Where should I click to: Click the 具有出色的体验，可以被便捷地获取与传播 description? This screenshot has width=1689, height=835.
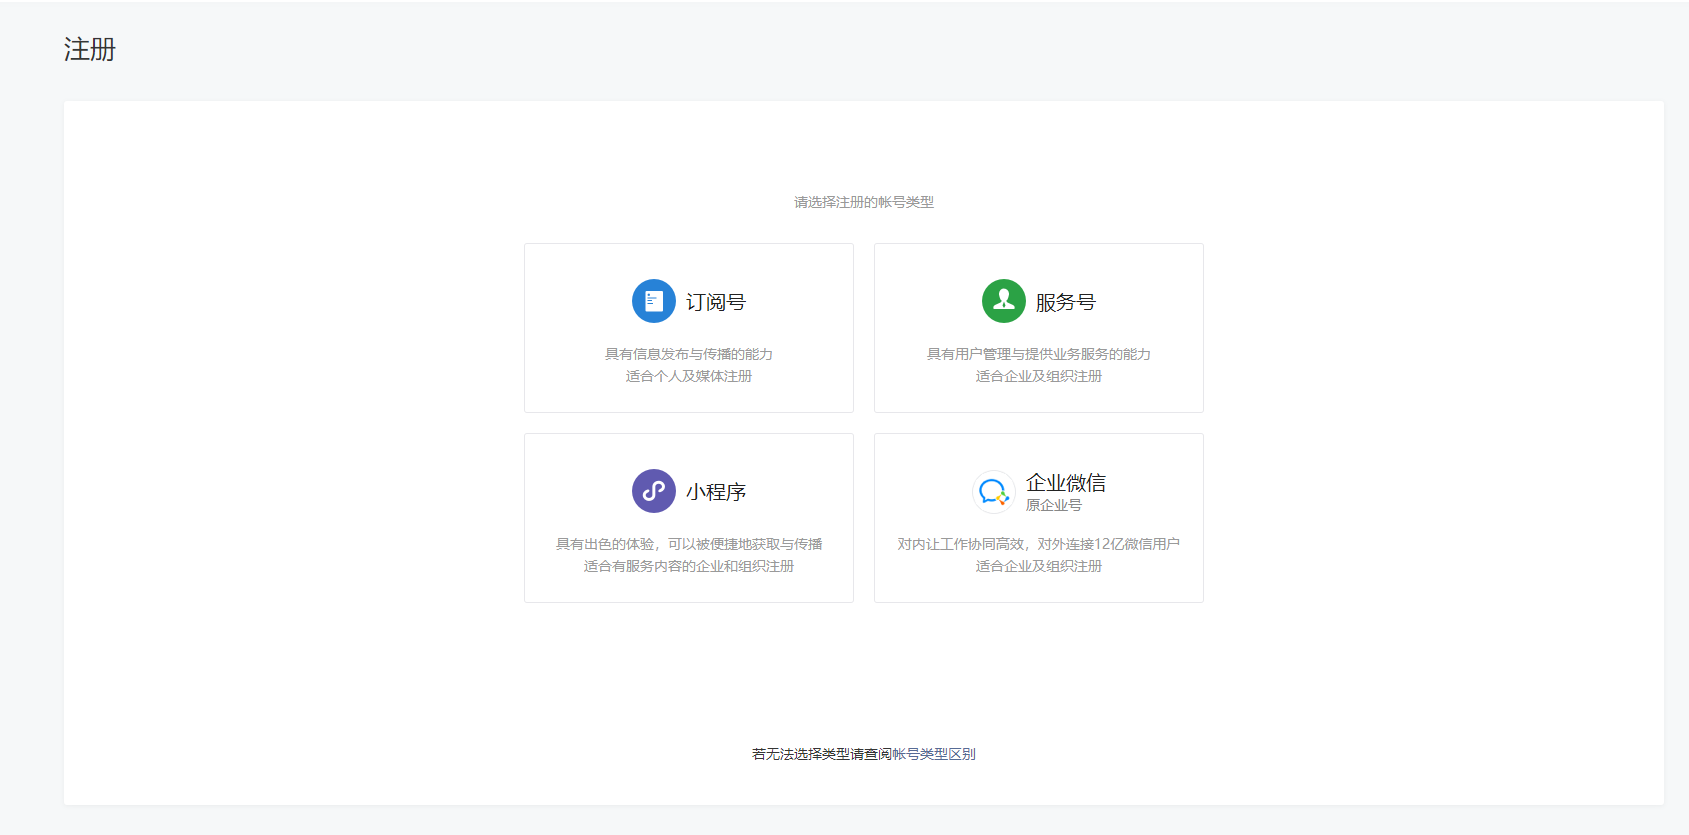(689, 544)
